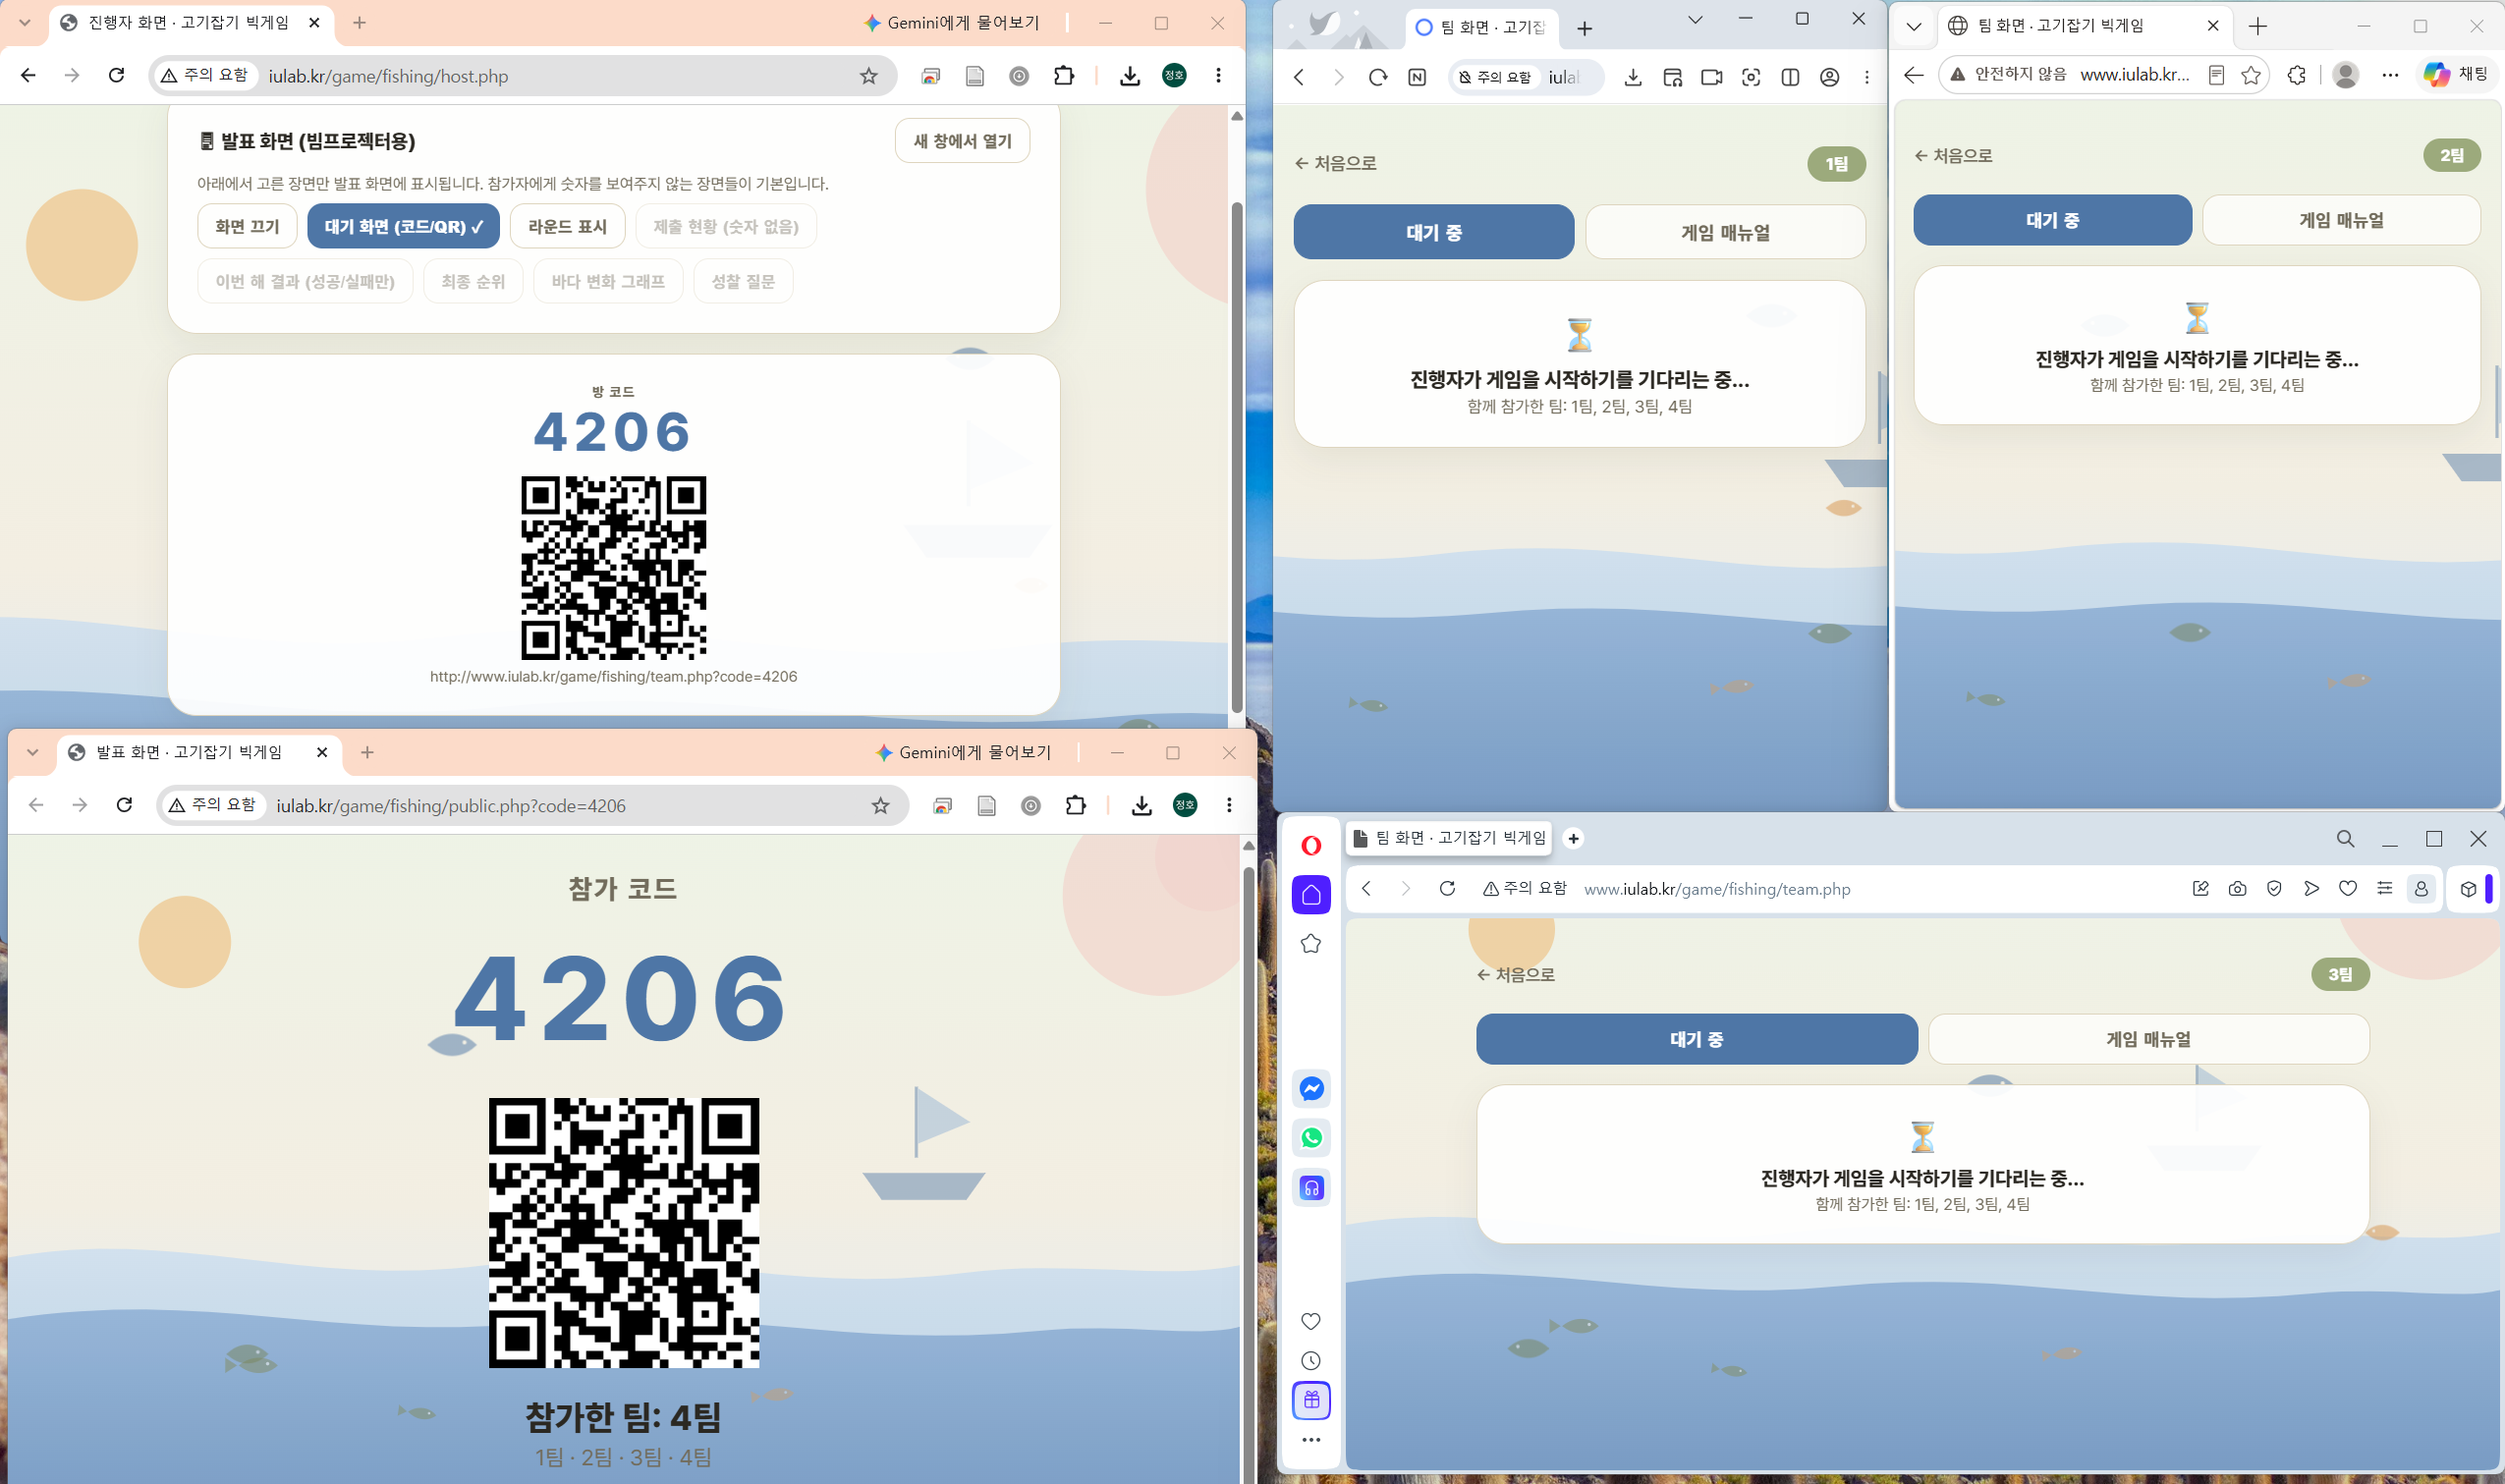
Task: Go back in the Edge 2팀 window
Action: [x=1913, y=75]
